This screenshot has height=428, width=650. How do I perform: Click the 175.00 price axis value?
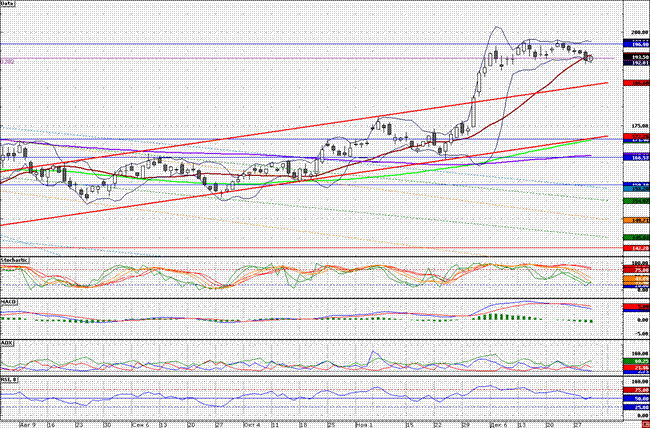point(641,126)
